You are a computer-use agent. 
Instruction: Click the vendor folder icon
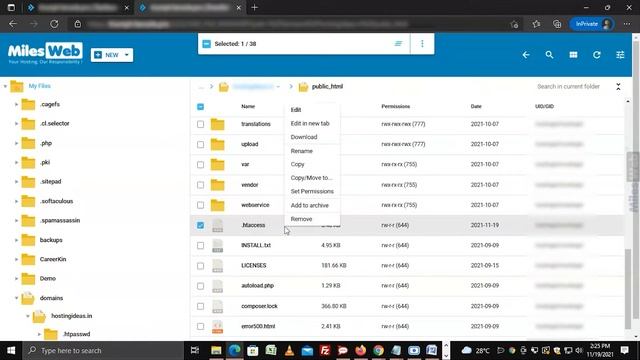click(x=218, y=185)
